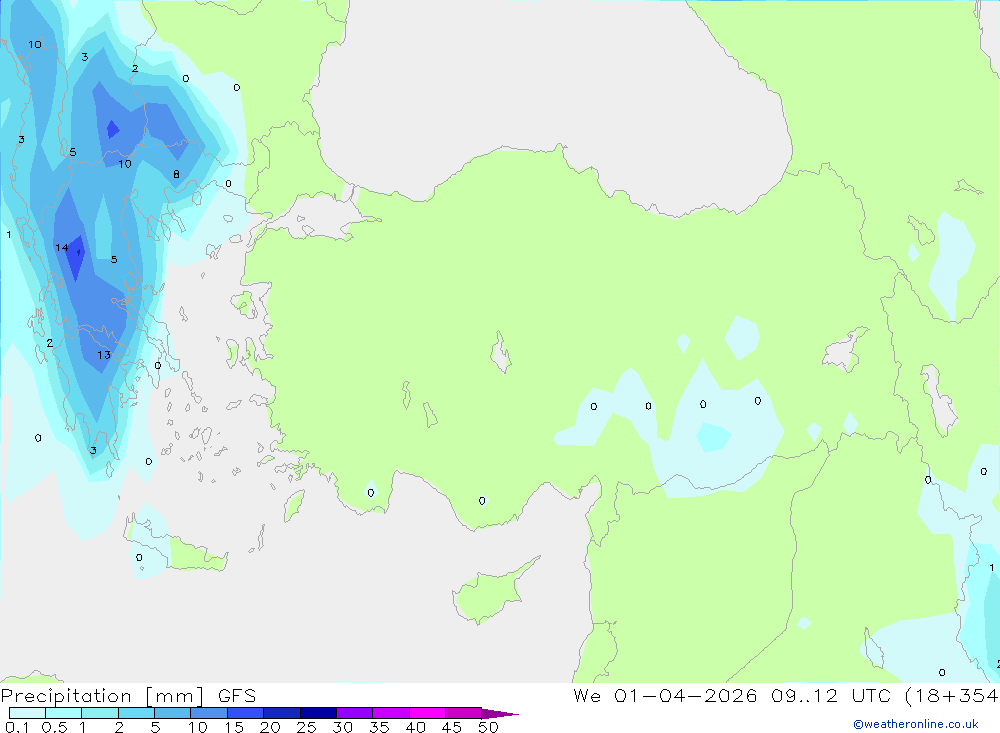This screenshot has width=1000, height=733.
Task: Click the 40–45 mm magenta legend swatch
Action: pos(427,713)
